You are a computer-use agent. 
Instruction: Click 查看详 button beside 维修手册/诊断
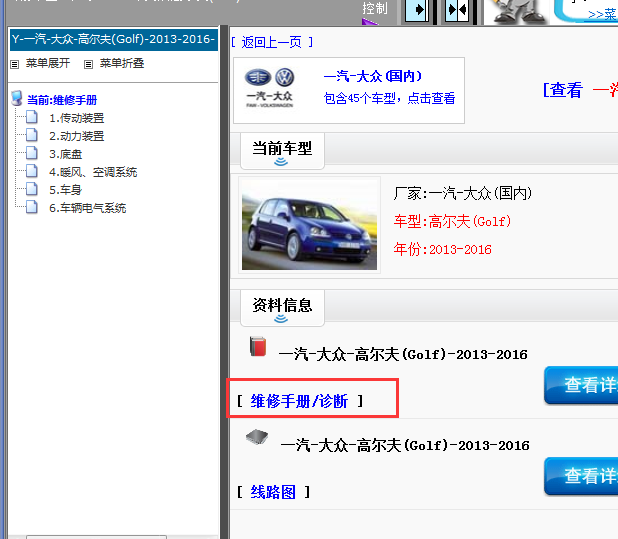coord(581,385)
